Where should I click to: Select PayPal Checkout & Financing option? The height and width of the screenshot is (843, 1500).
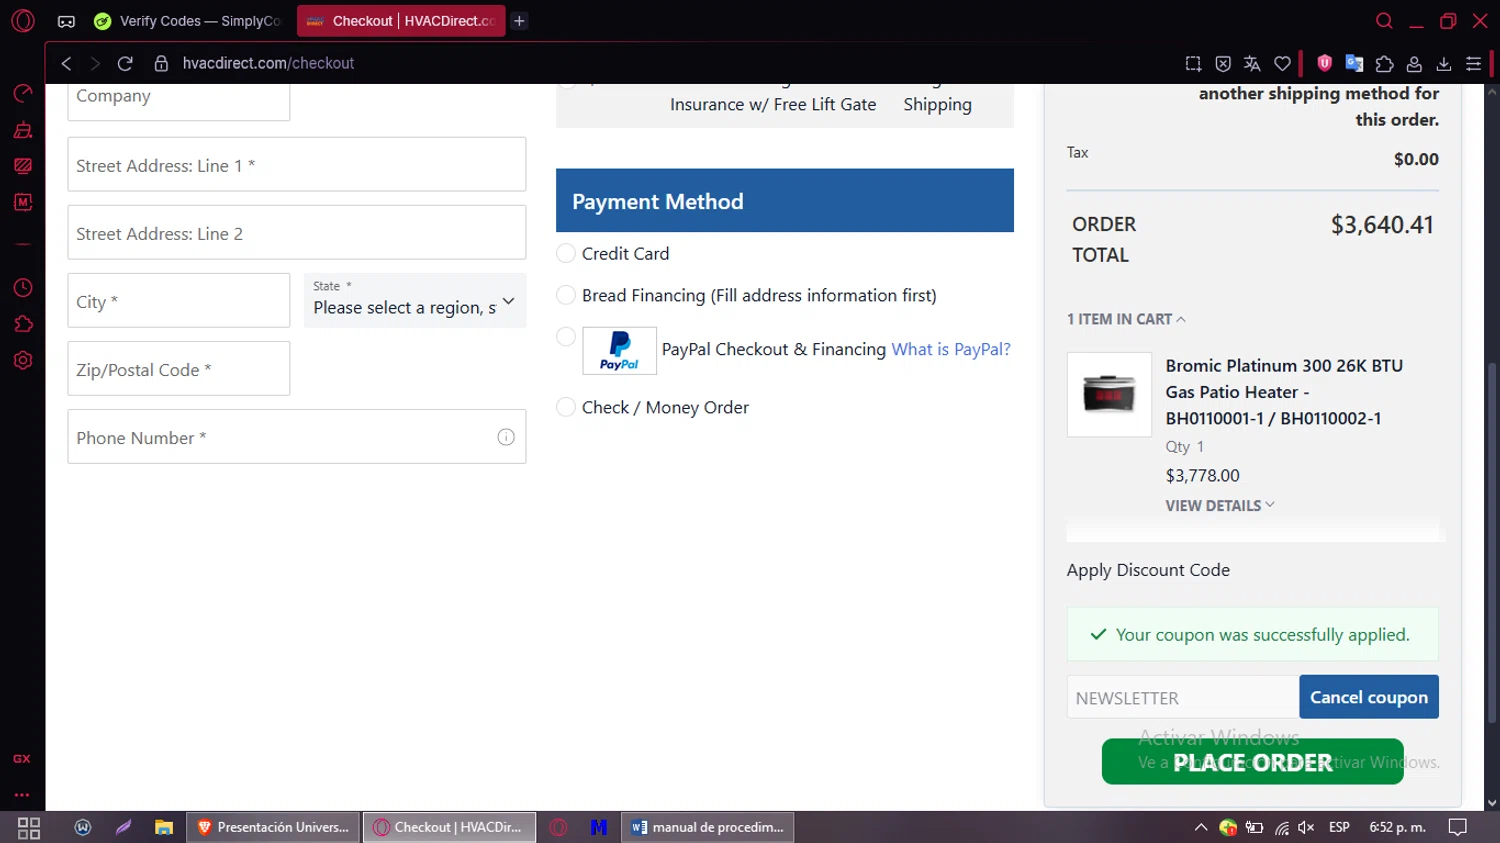click(566, 337)
